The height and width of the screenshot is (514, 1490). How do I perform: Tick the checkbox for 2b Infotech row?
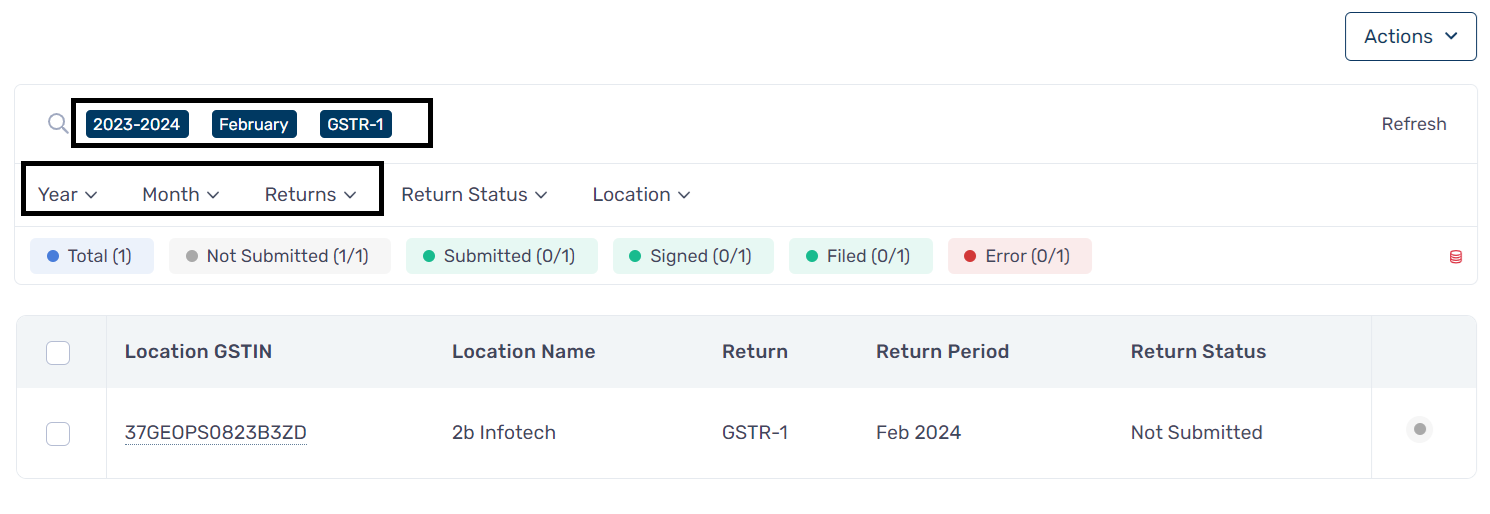pyautogui.click(x=58, y=433)
